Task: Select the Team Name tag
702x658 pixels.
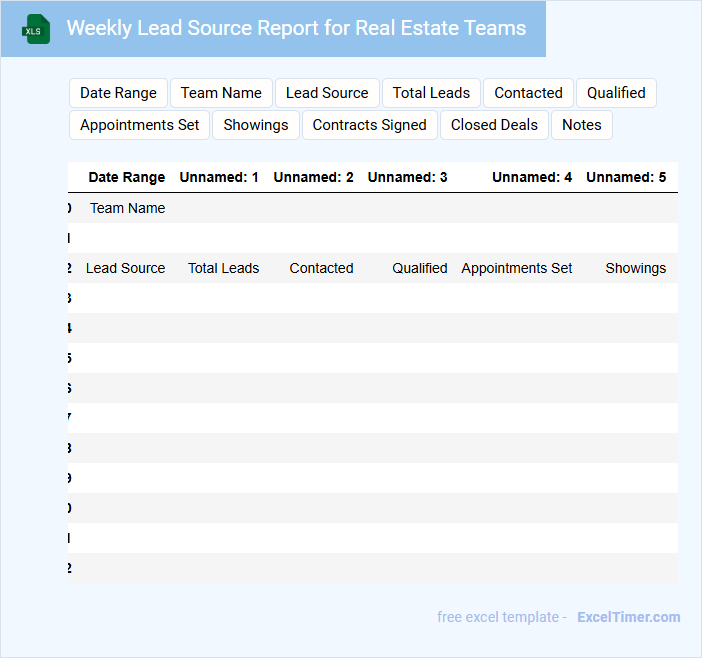Action: coord(221,93)
